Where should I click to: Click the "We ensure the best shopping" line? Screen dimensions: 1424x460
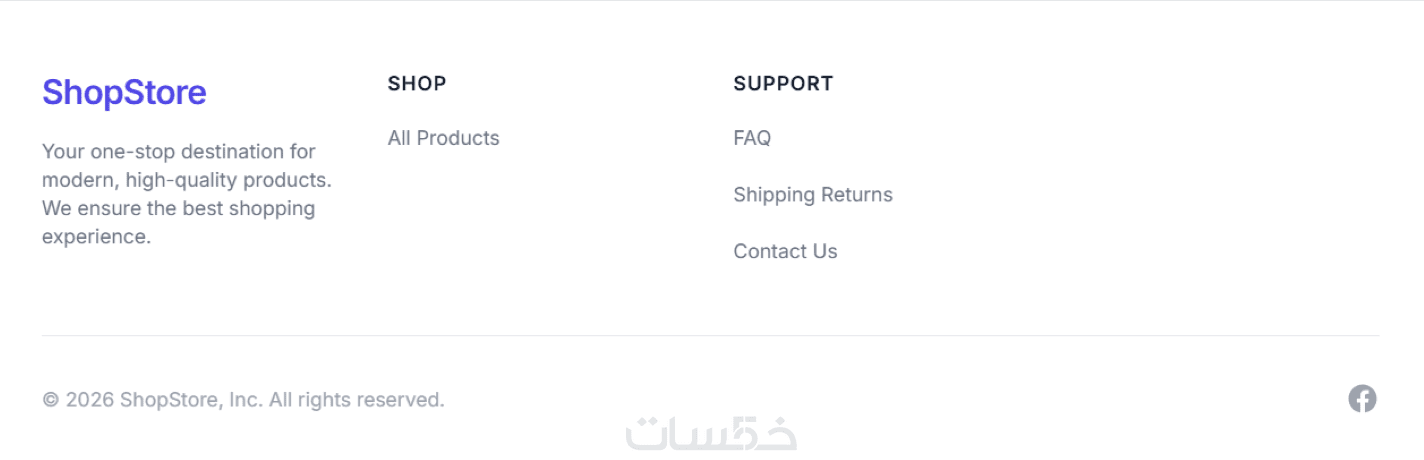178,209
